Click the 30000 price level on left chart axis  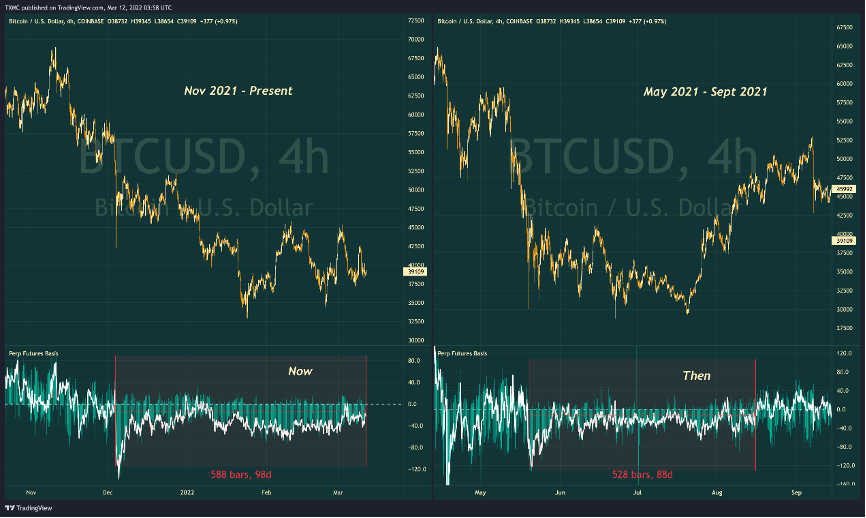point(416,341)
